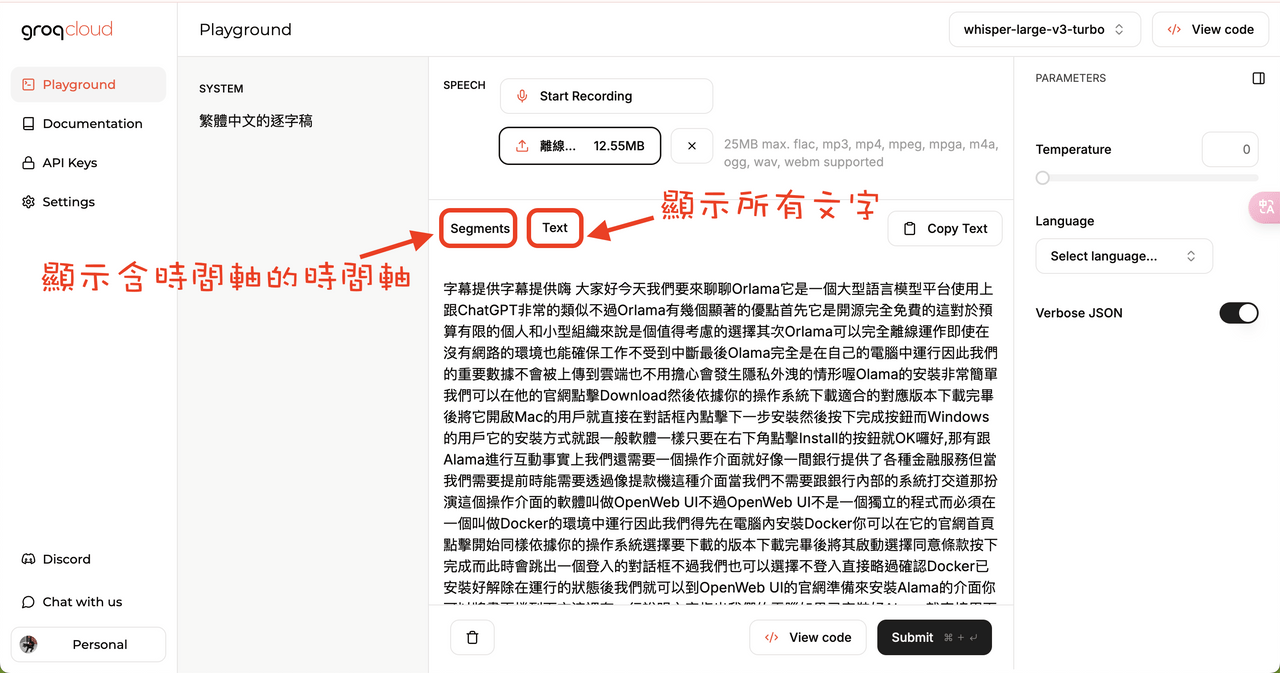Click the pink translate floating icon
Viewport: 1280px width, 673px height.
point(1266,207)
